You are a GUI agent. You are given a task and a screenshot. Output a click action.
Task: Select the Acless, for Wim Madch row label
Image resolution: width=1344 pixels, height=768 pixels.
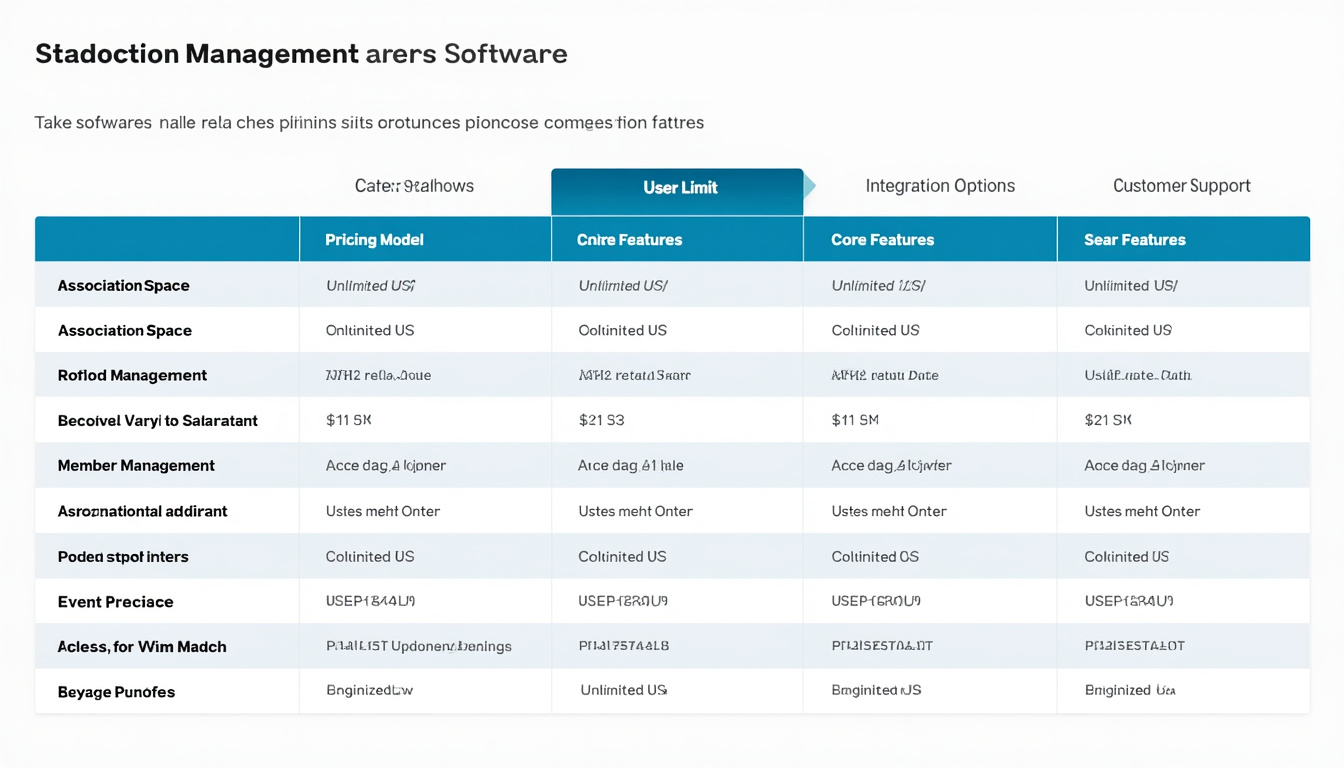pos(142,647)
